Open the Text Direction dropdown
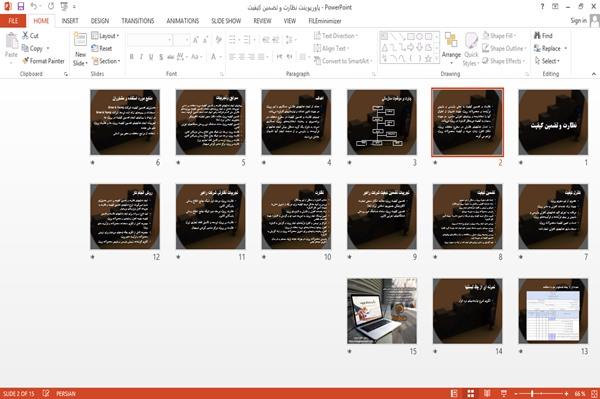The width and height of the screenshot is (600, 399). pos(336,36)
